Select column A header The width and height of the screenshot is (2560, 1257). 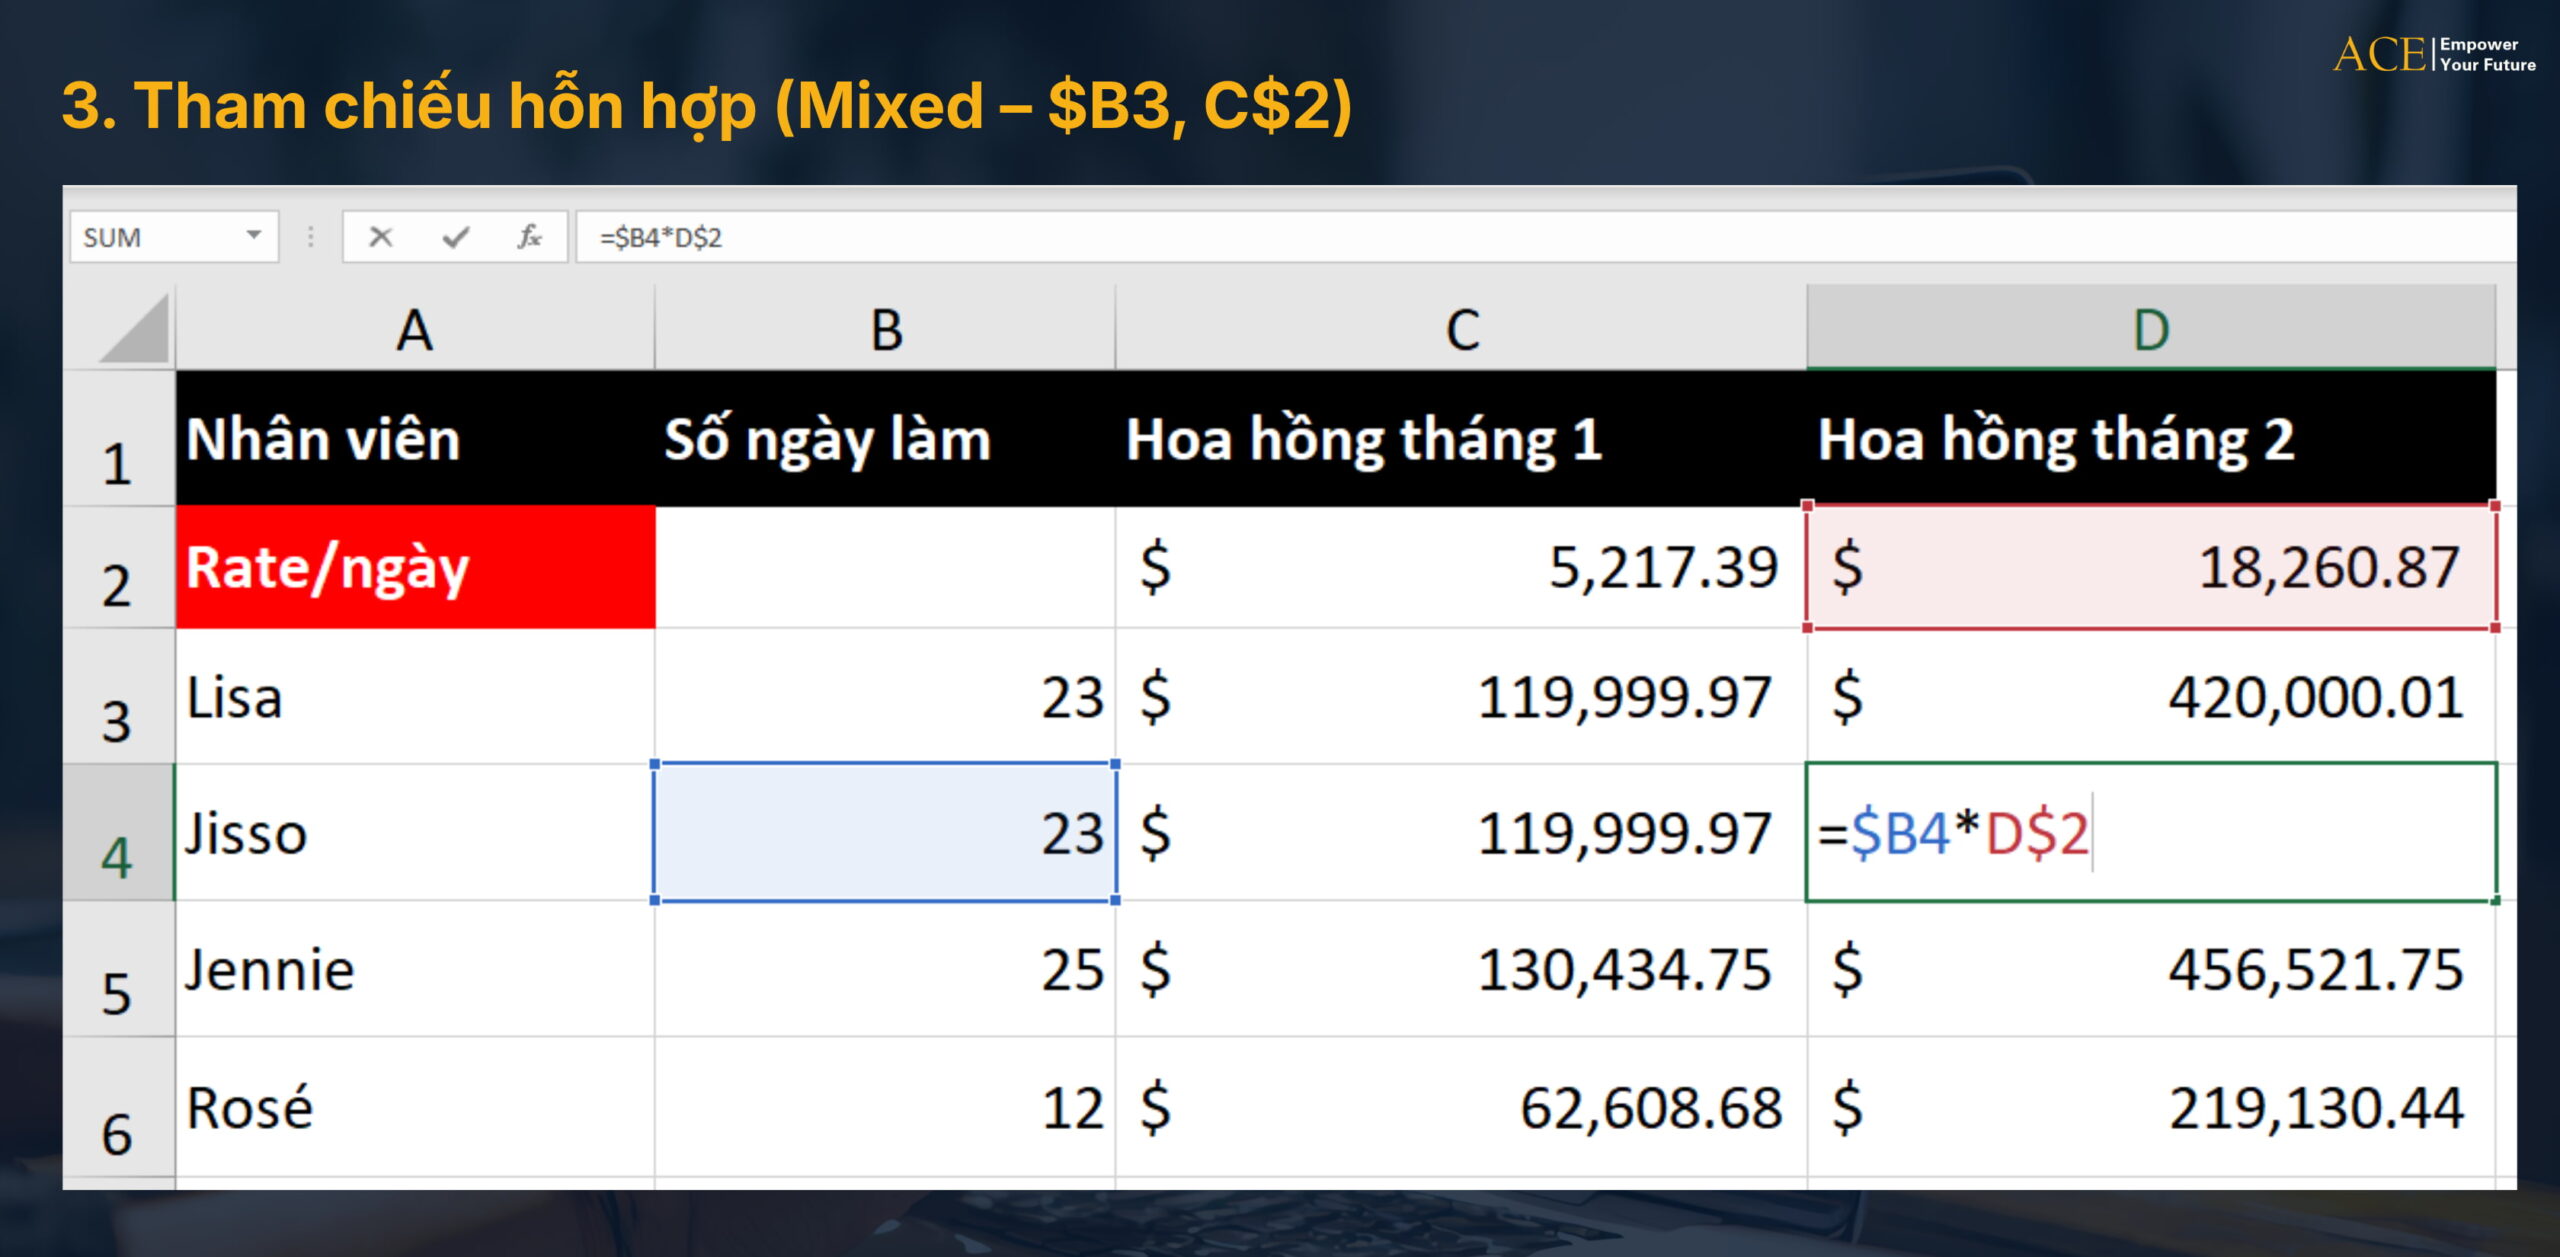pyautogui.click(x=415, y=330)
